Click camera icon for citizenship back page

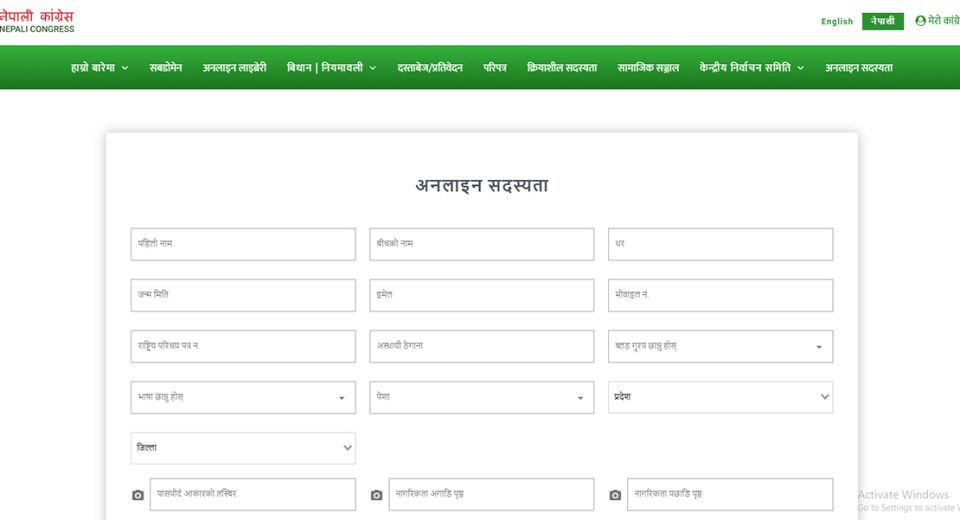click(615, 495)
